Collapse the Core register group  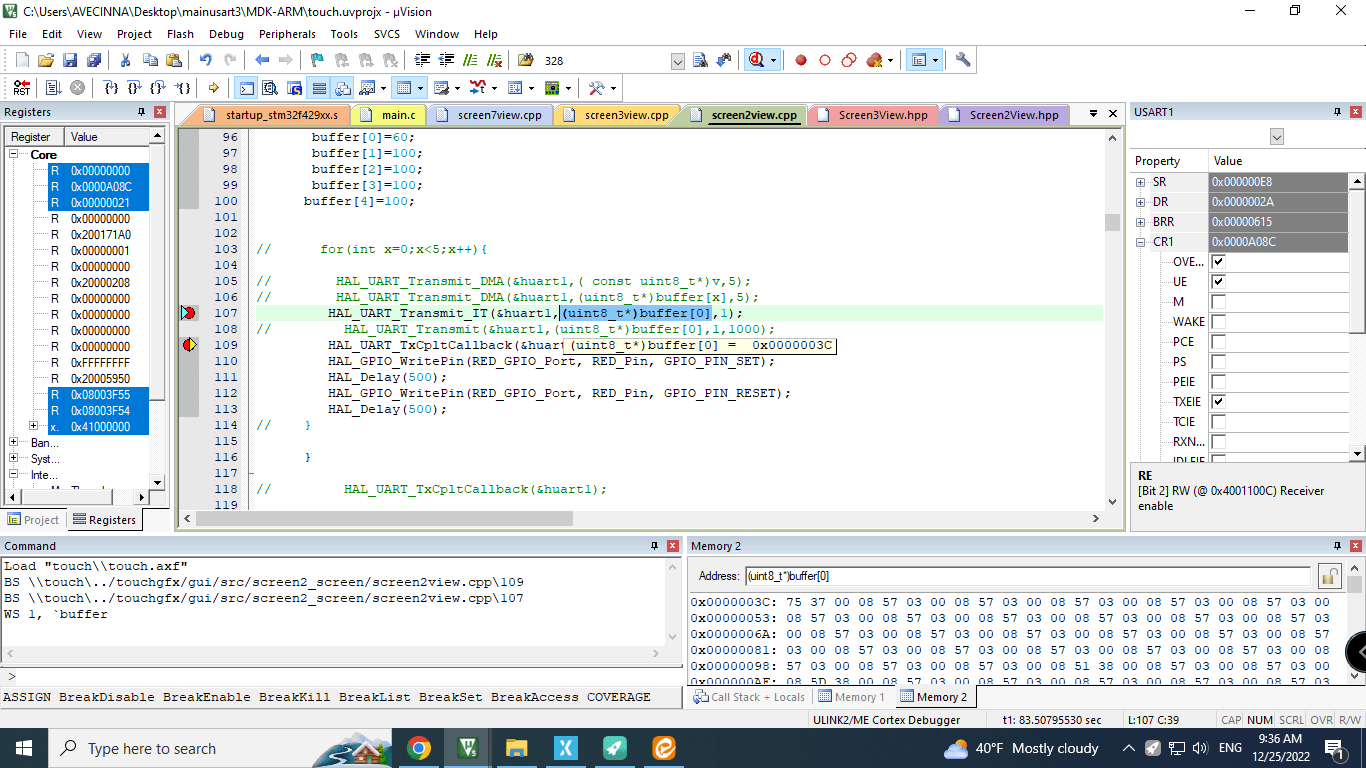[15, 155]
